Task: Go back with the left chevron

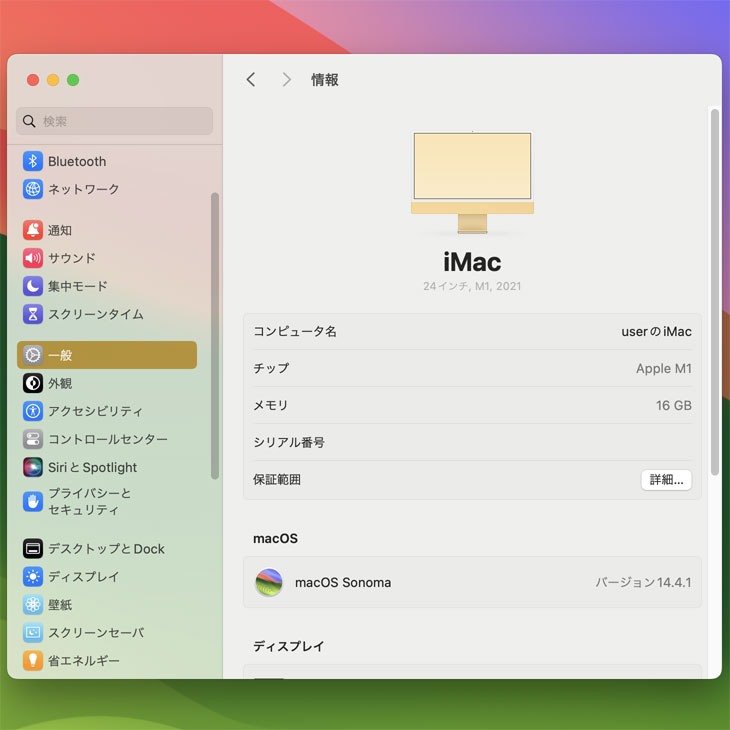Action: pos(251,80)
